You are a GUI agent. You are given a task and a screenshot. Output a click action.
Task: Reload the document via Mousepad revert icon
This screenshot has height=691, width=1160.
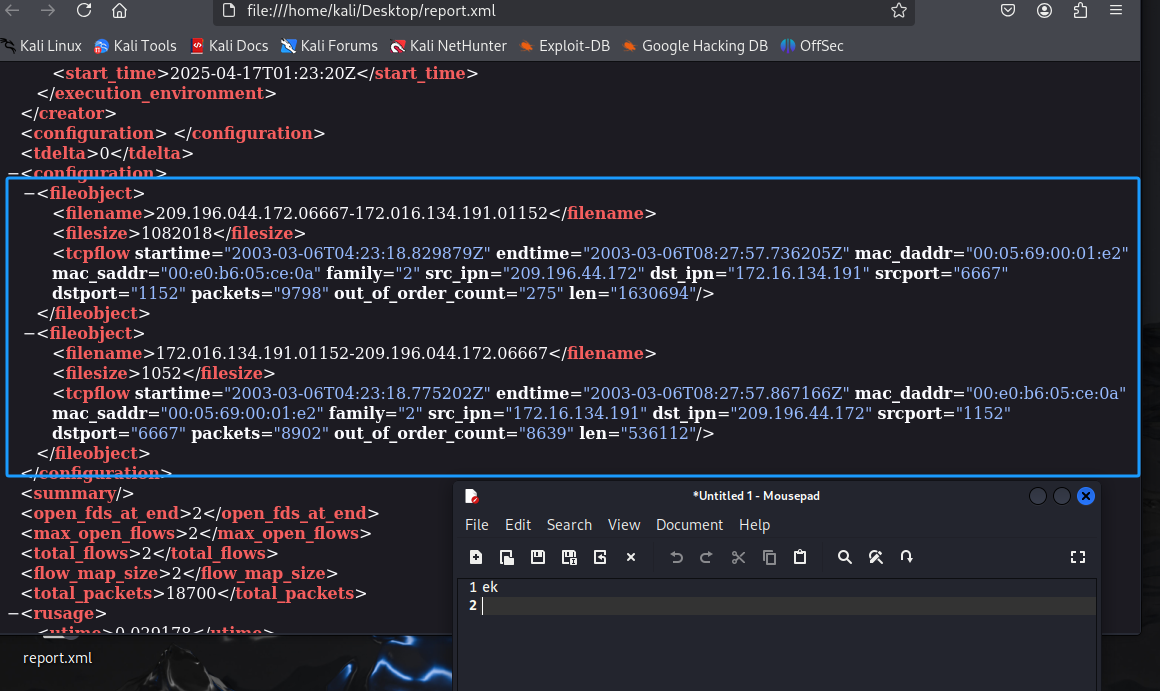coord(600,557)
